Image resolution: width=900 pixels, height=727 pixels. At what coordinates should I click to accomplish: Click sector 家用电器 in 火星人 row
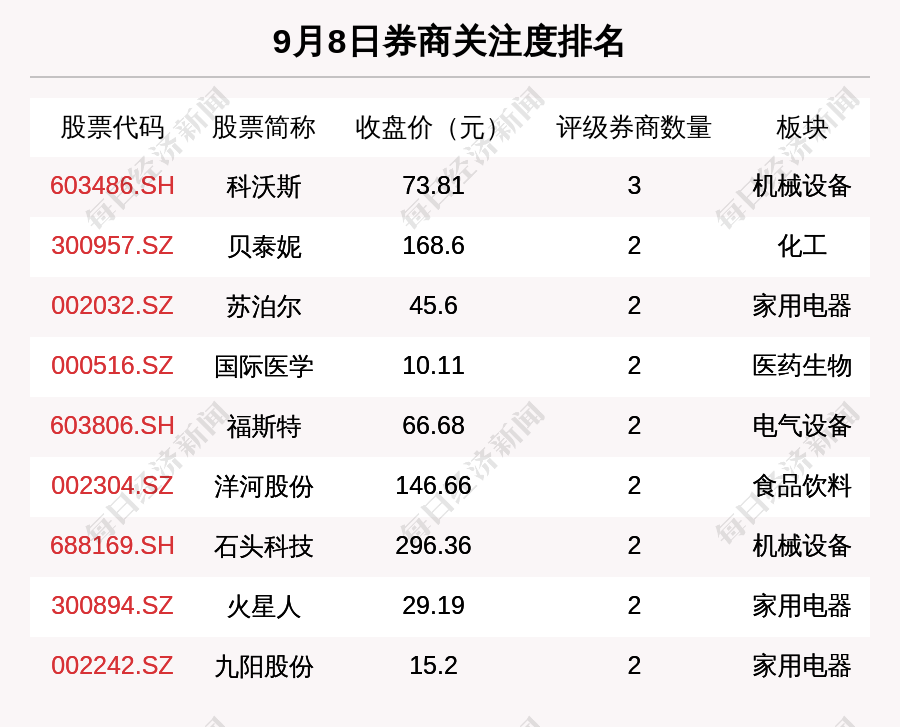[x=802, y=607]
